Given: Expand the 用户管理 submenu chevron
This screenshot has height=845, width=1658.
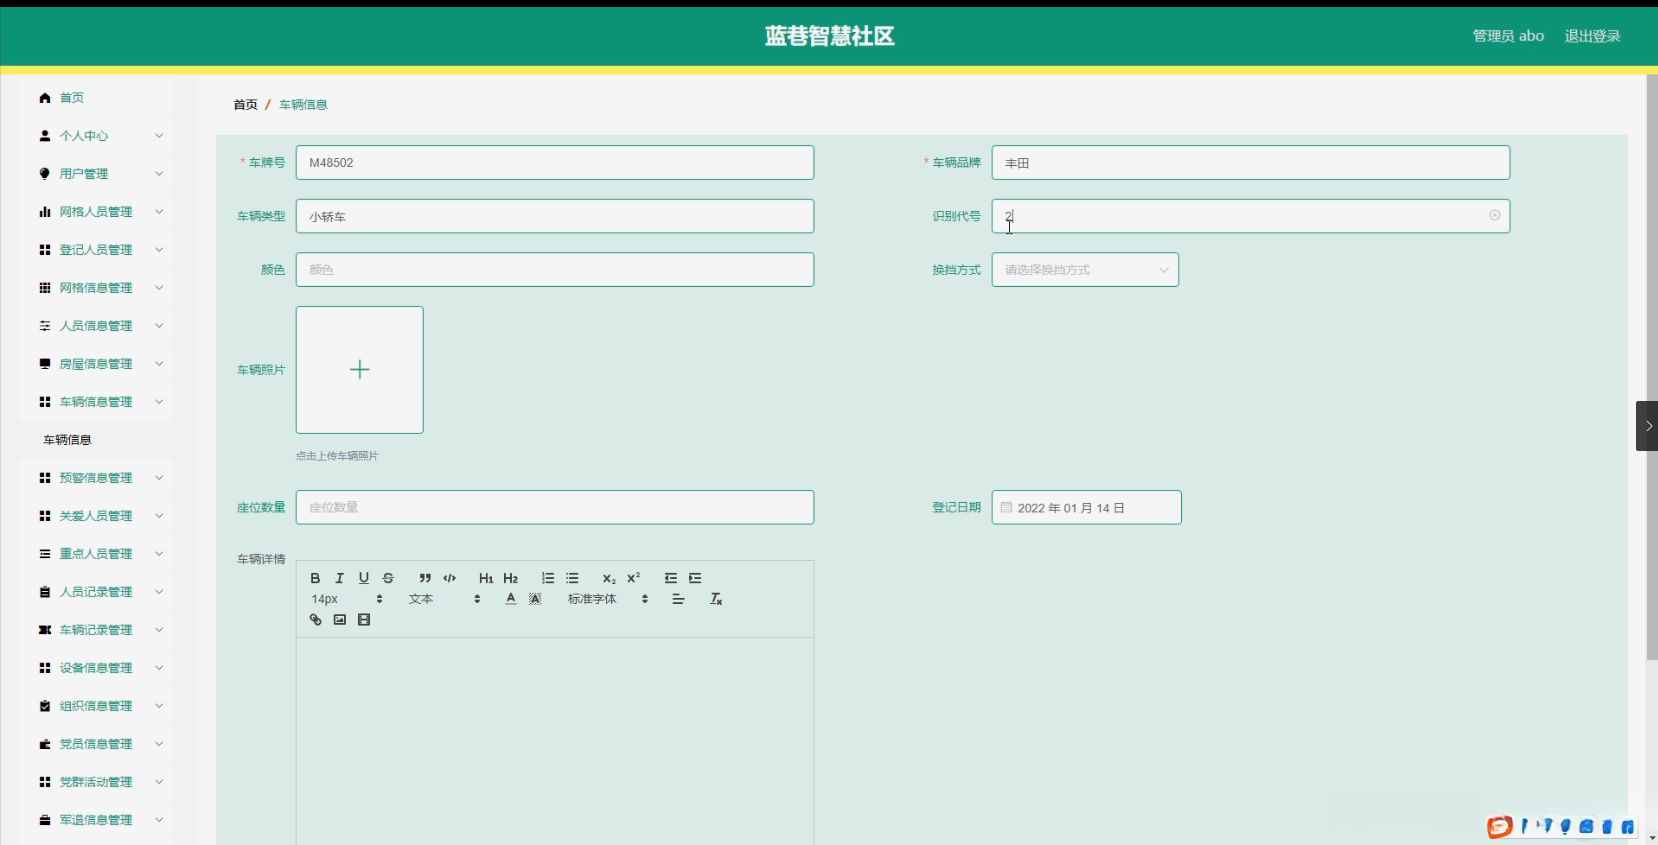Looking at the screenshot, I should 159,174.
